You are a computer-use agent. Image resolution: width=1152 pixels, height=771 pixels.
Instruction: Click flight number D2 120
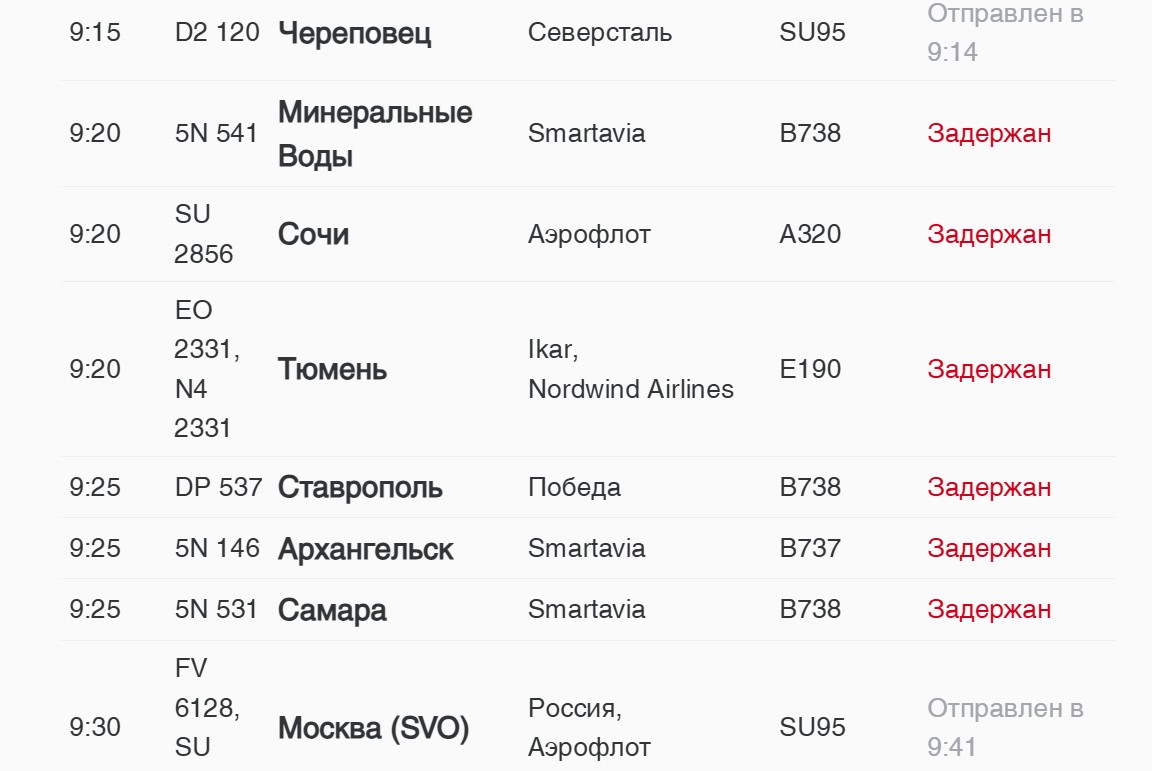pos(217,32)
